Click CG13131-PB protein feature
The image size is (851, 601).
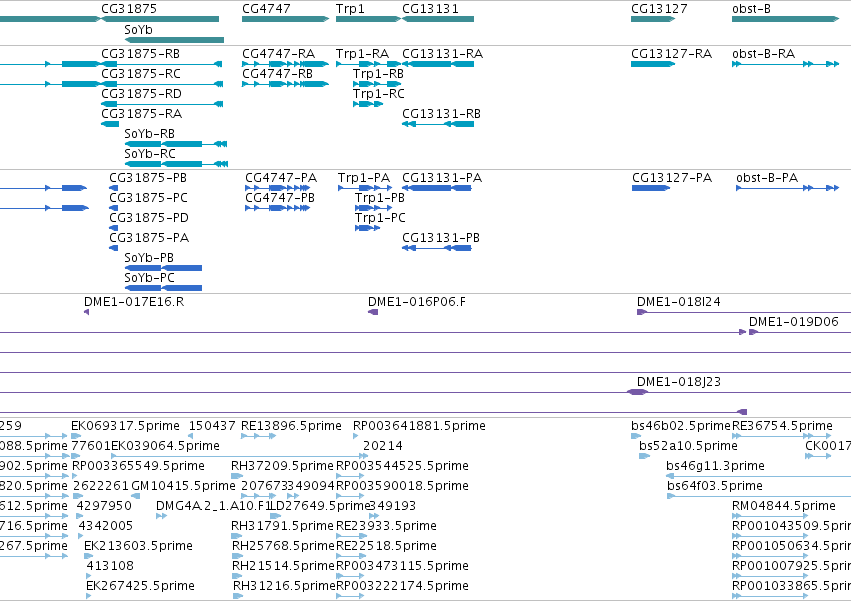pos(437,248)
